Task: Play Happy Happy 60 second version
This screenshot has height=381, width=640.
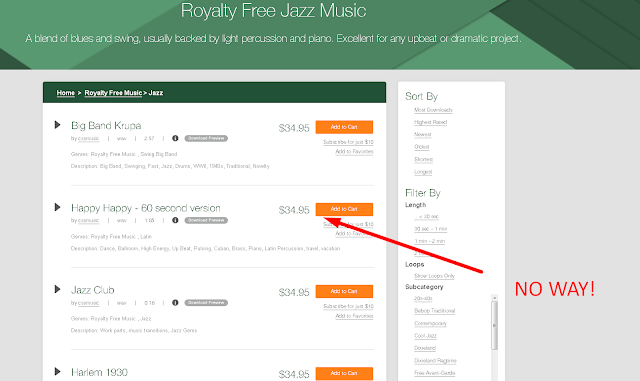Action: [58, 207]
